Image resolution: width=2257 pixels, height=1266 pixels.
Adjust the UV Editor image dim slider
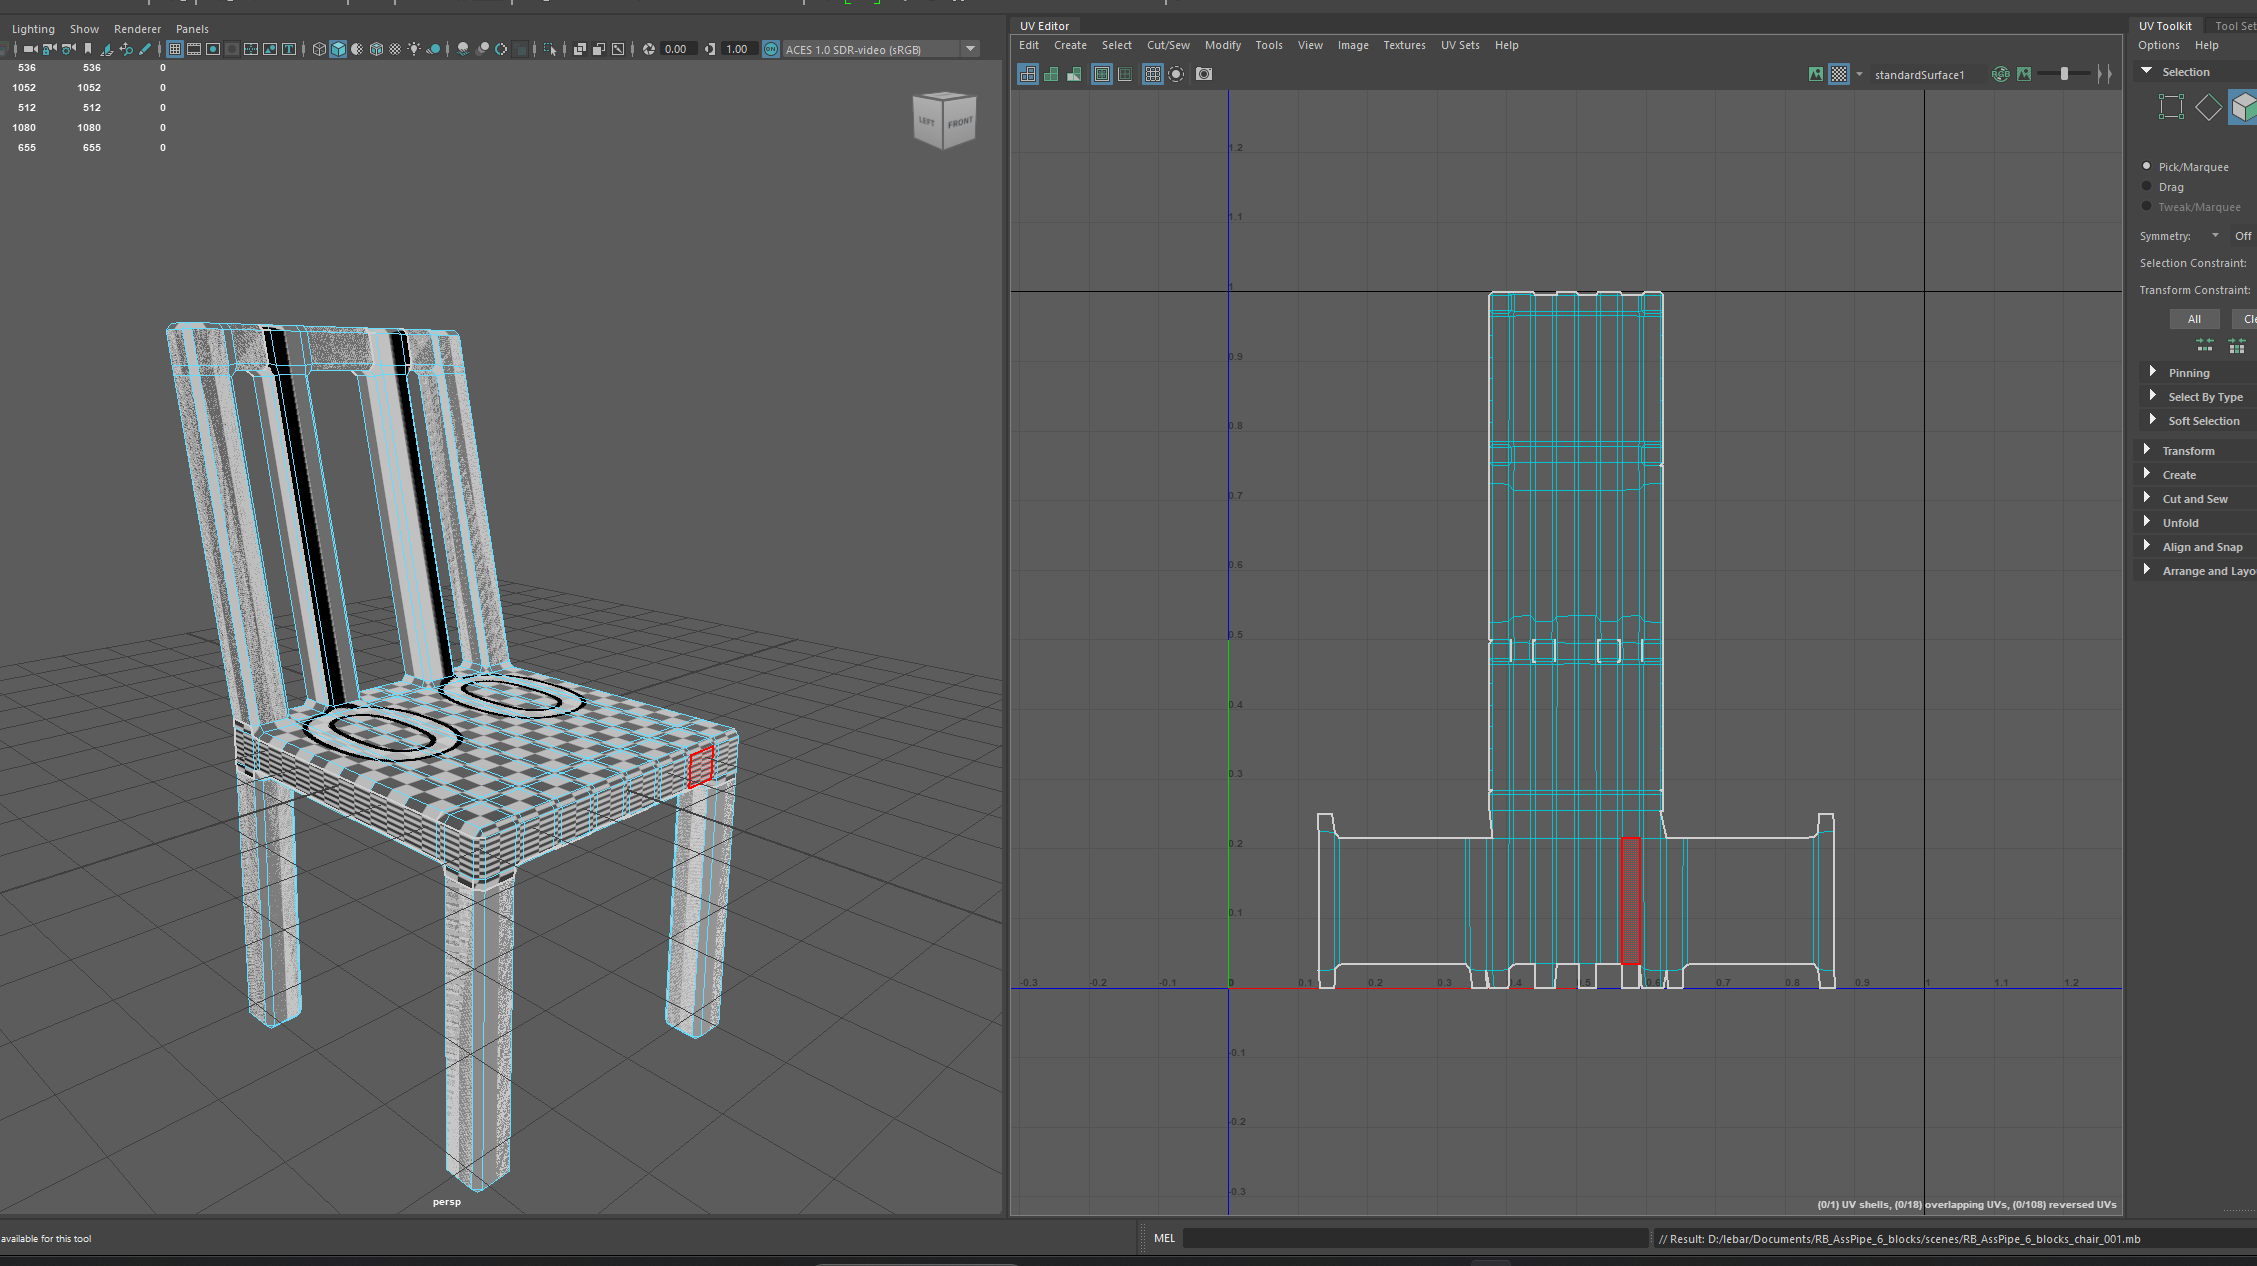2064,74
